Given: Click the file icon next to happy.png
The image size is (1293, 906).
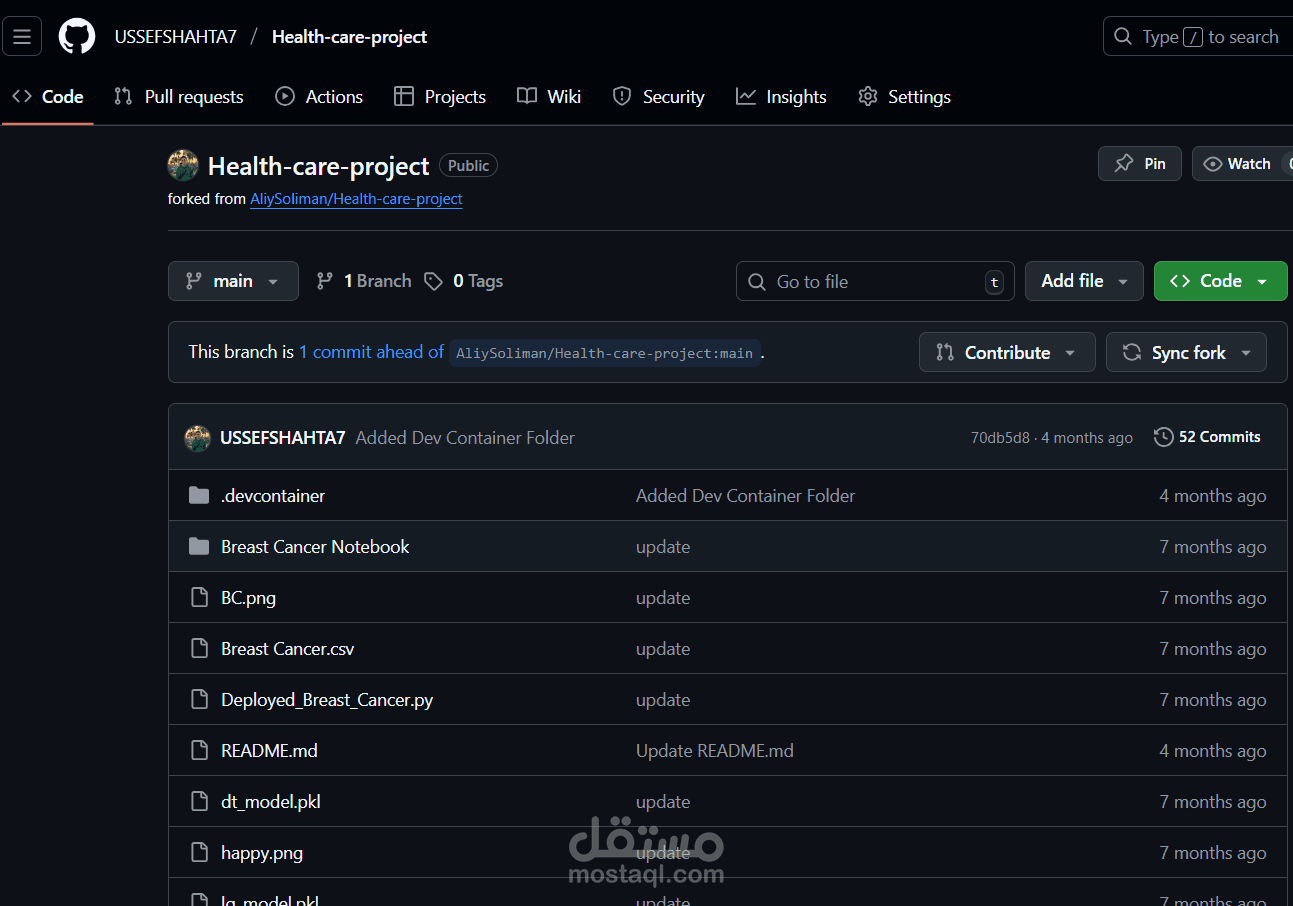Looking at the screenshot, I should coord(200,853).
